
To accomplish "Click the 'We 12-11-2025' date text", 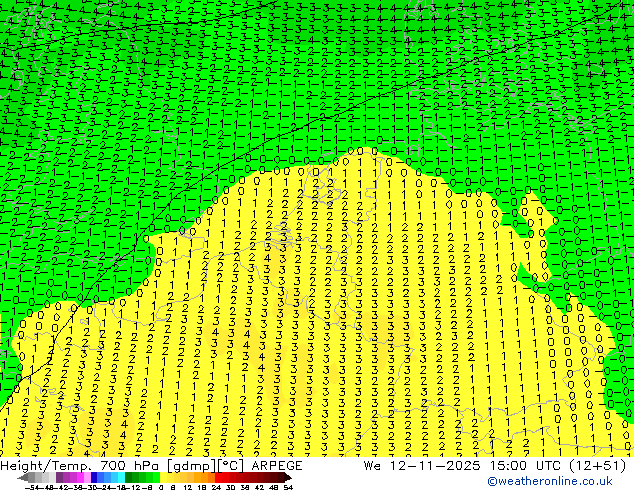I will (x=422, y=466).
